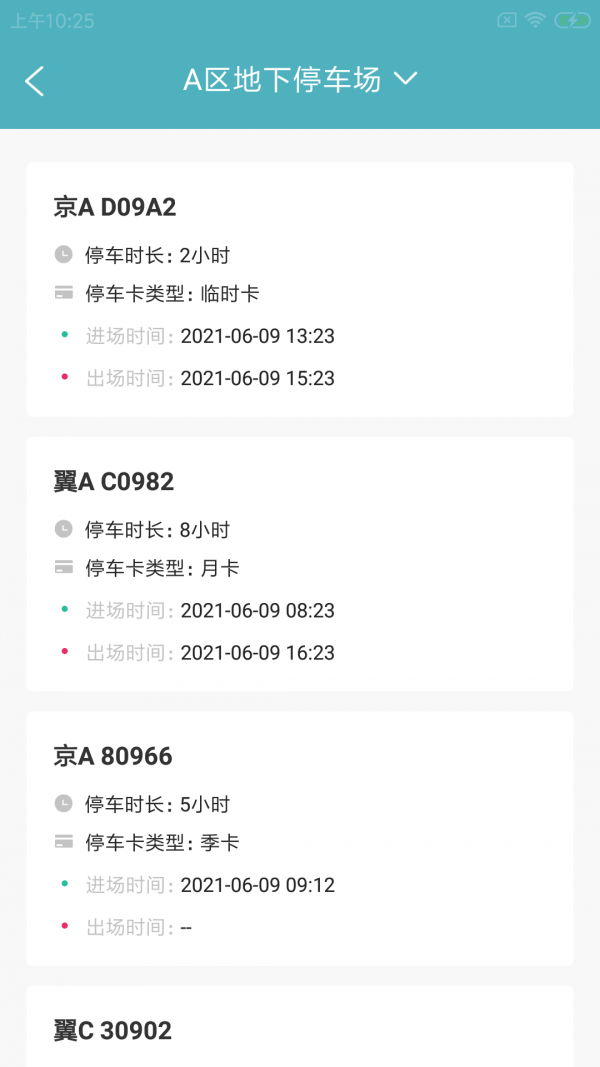The width and height of the screenshot is (600, 1067).
Task: Tap the 停车时长: 8小时 row
Action: pyautogui.click(x=157, y=529)
